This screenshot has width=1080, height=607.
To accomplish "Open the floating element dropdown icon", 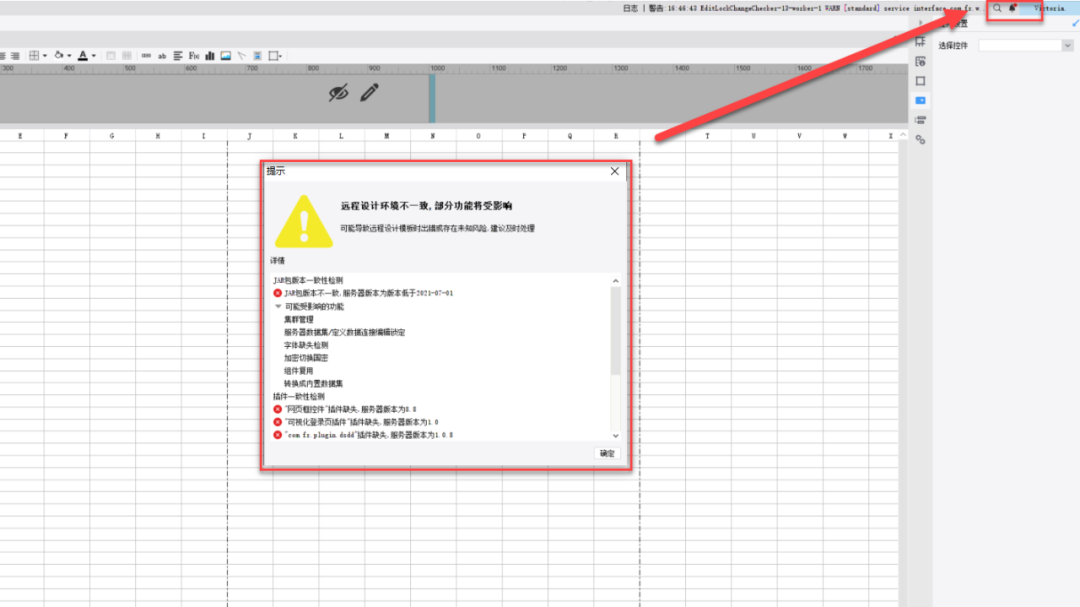I will (x=275, y=56).
